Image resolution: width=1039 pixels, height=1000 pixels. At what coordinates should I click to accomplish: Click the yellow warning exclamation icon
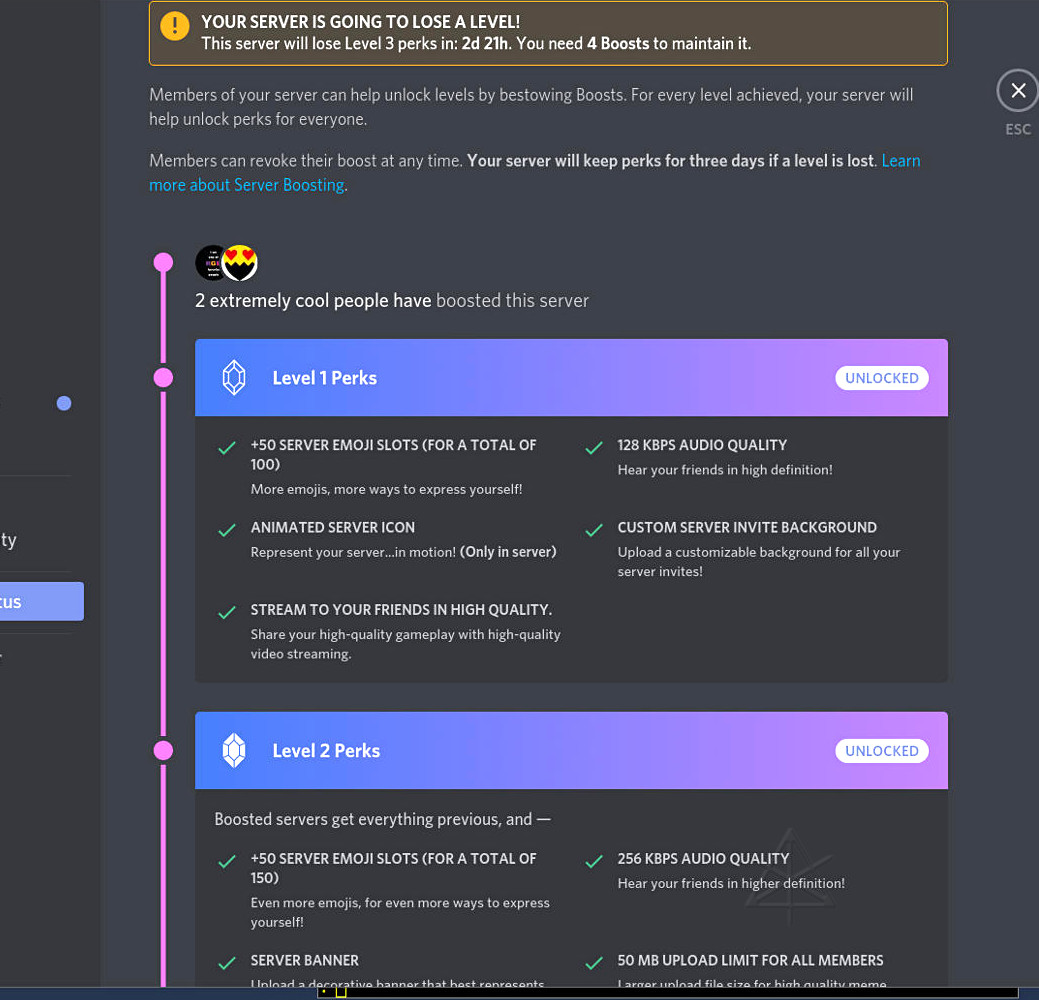point(174,27)
